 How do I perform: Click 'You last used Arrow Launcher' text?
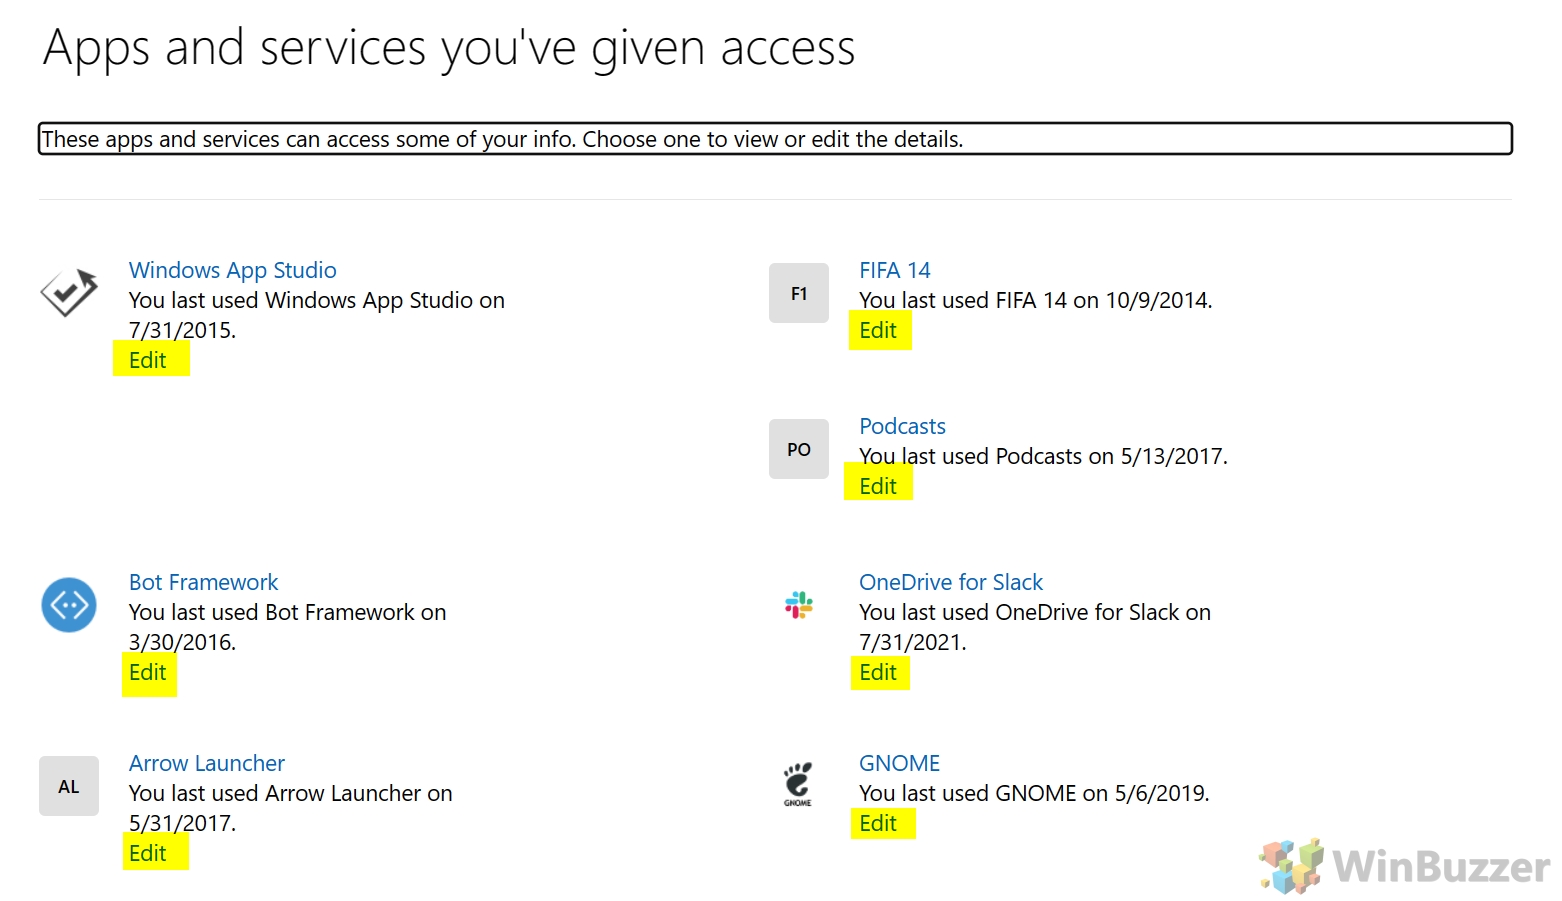(x=291, y=808)
